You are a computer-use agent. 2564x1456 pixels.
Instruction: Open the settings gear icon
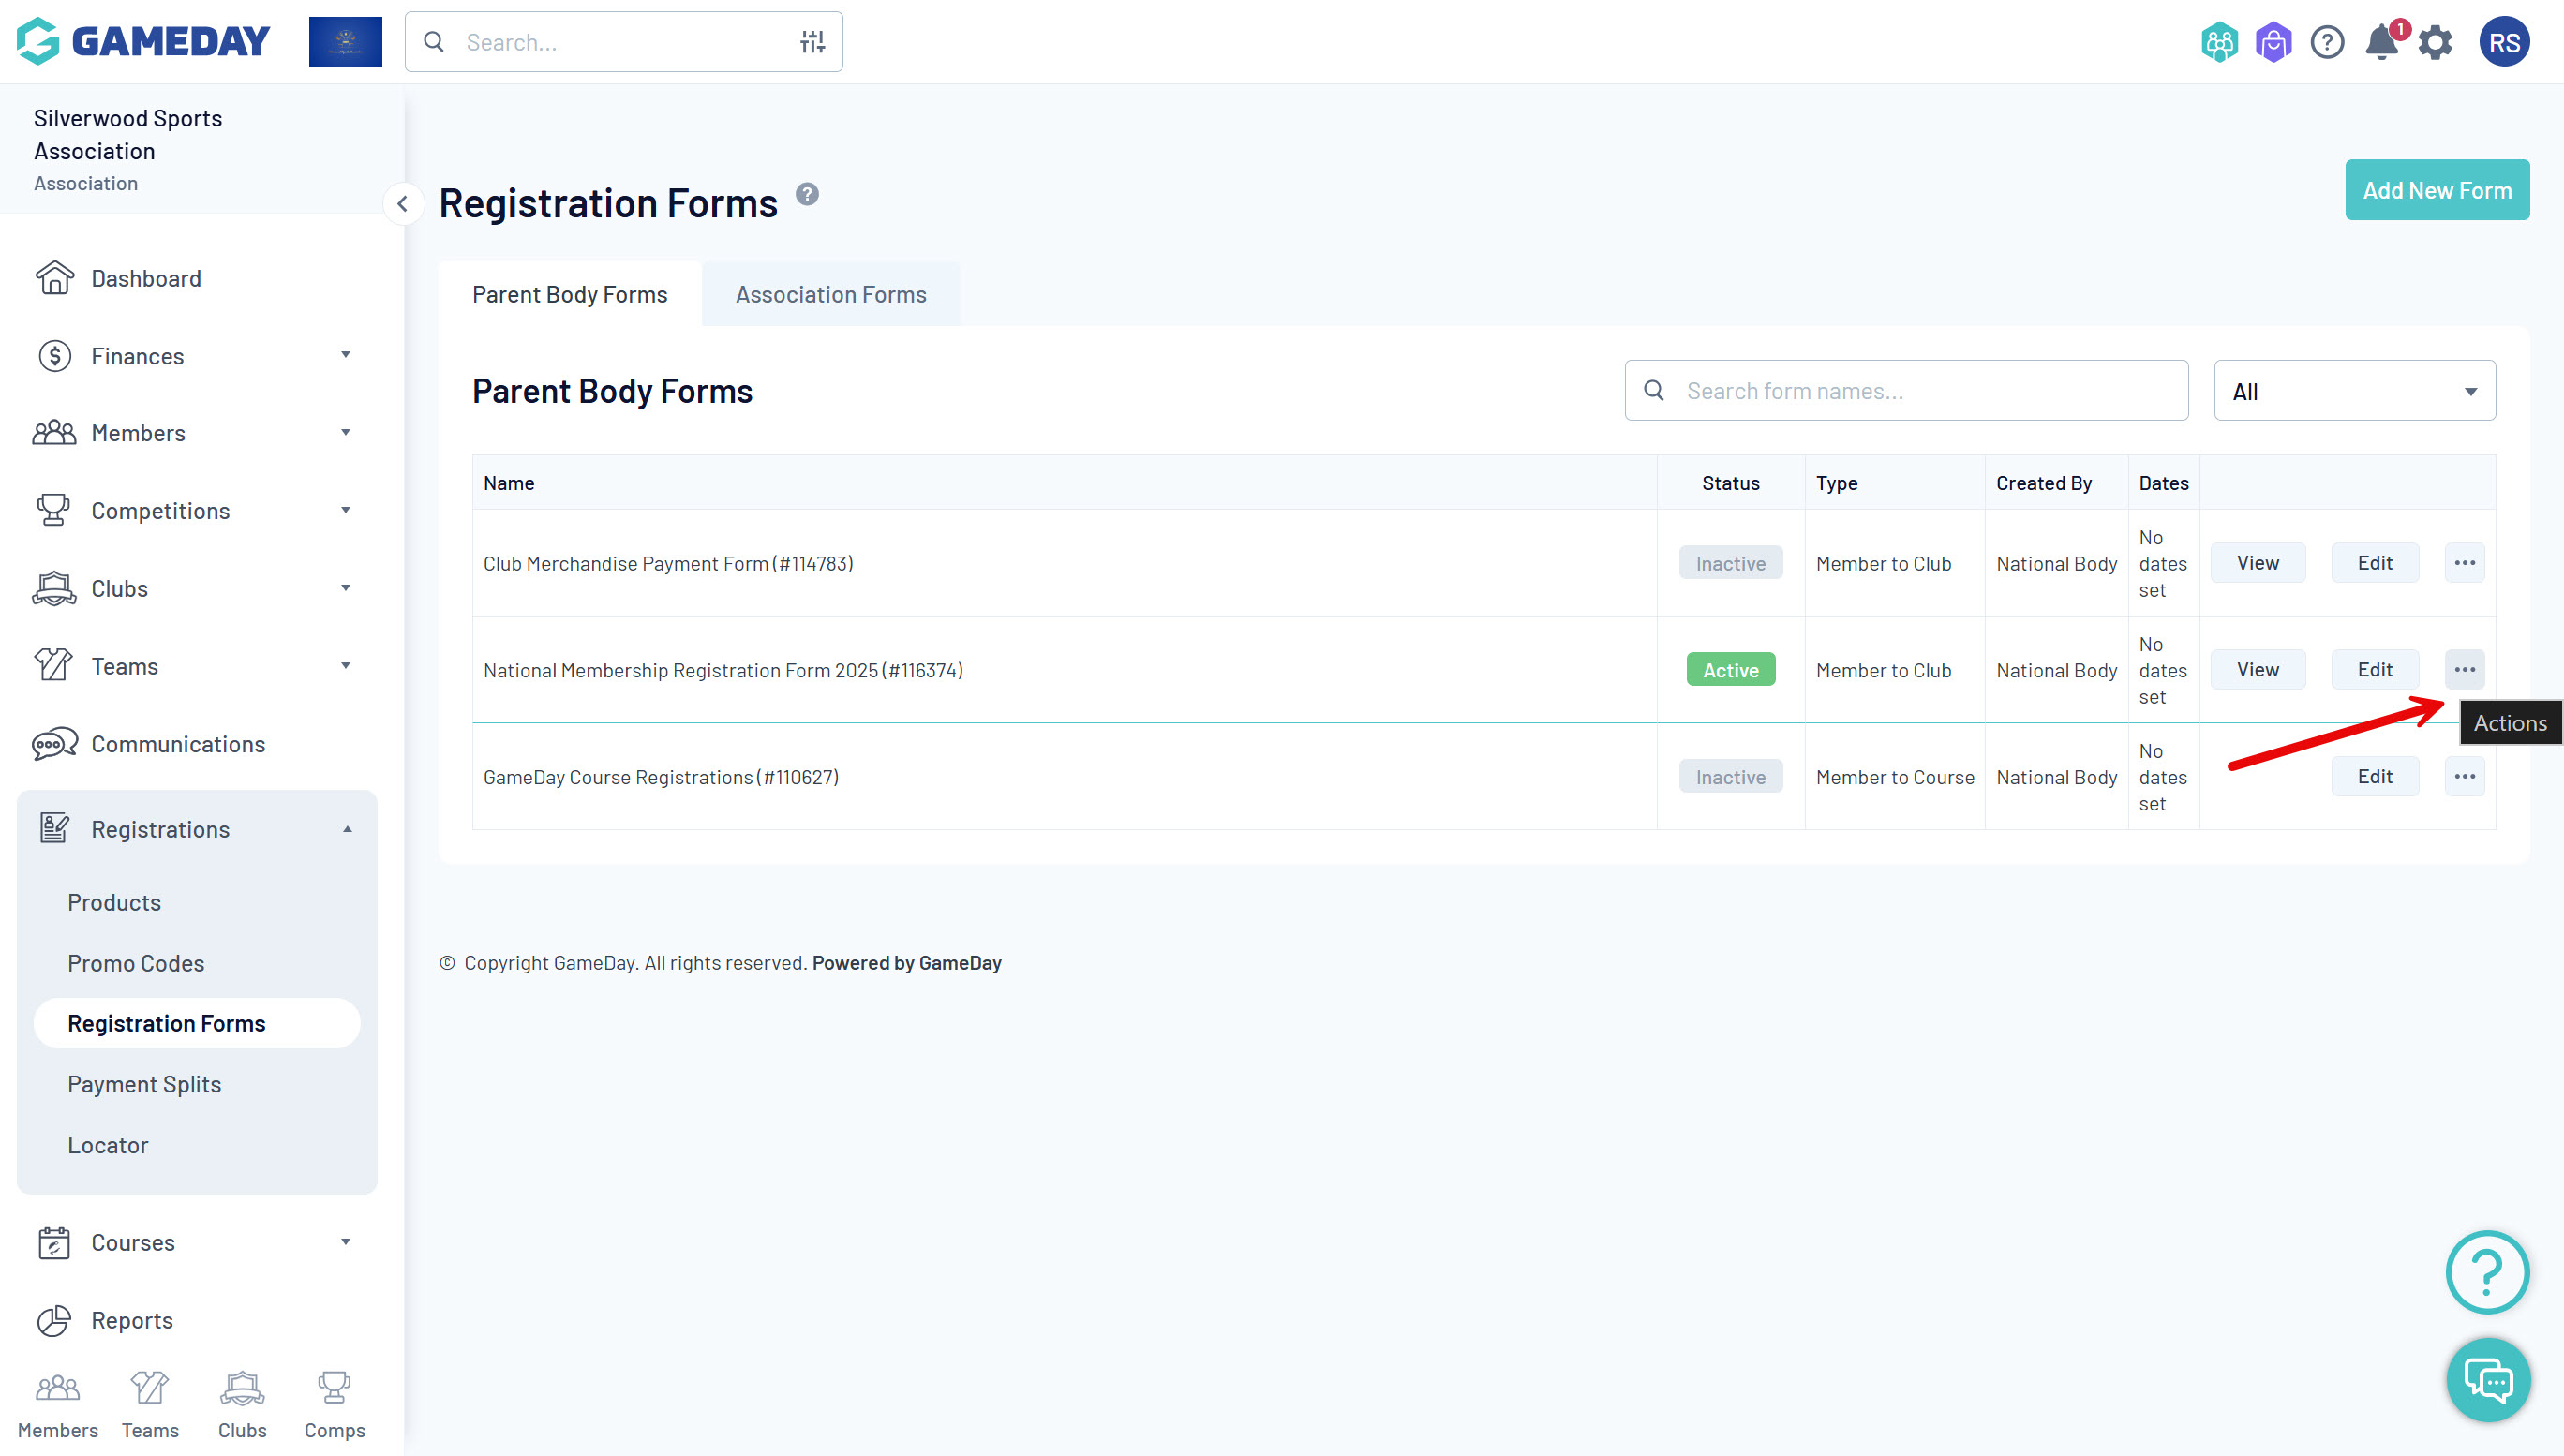click(x=2435, y=43)
